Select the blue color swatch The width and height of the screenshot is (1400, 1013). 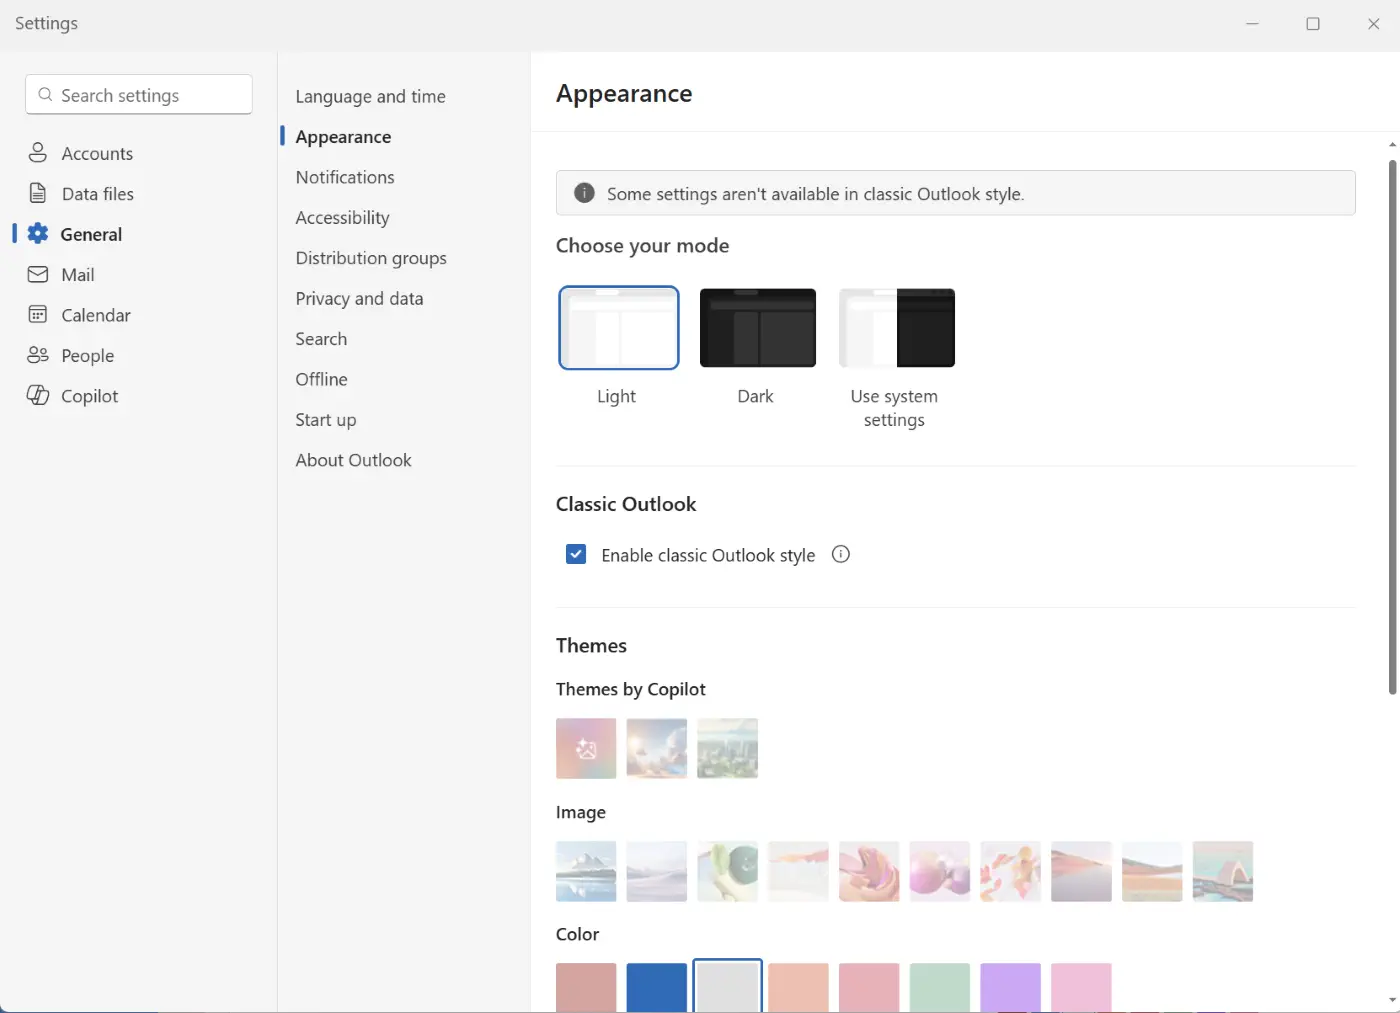[x=657, y=988]
